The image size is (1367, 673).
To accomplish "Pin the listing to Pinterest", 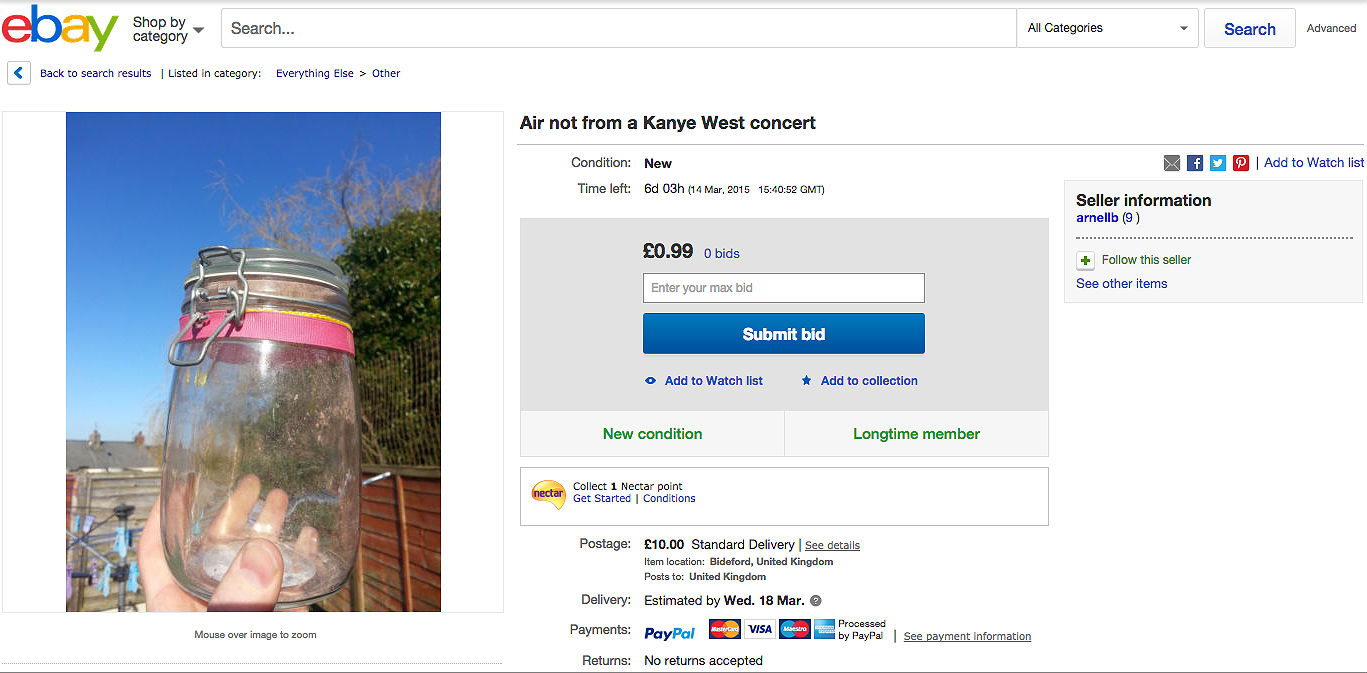I will click(x=1240, y=162).
